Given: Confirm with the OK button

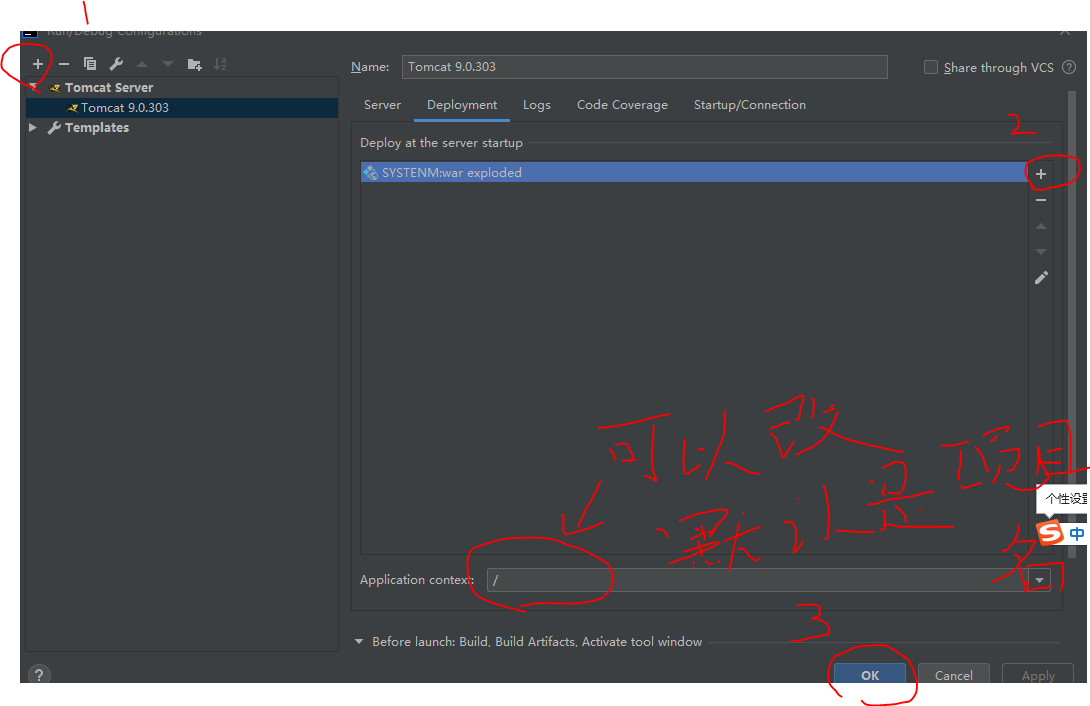Looking at the screenshot, I should [x=870, y=674].
